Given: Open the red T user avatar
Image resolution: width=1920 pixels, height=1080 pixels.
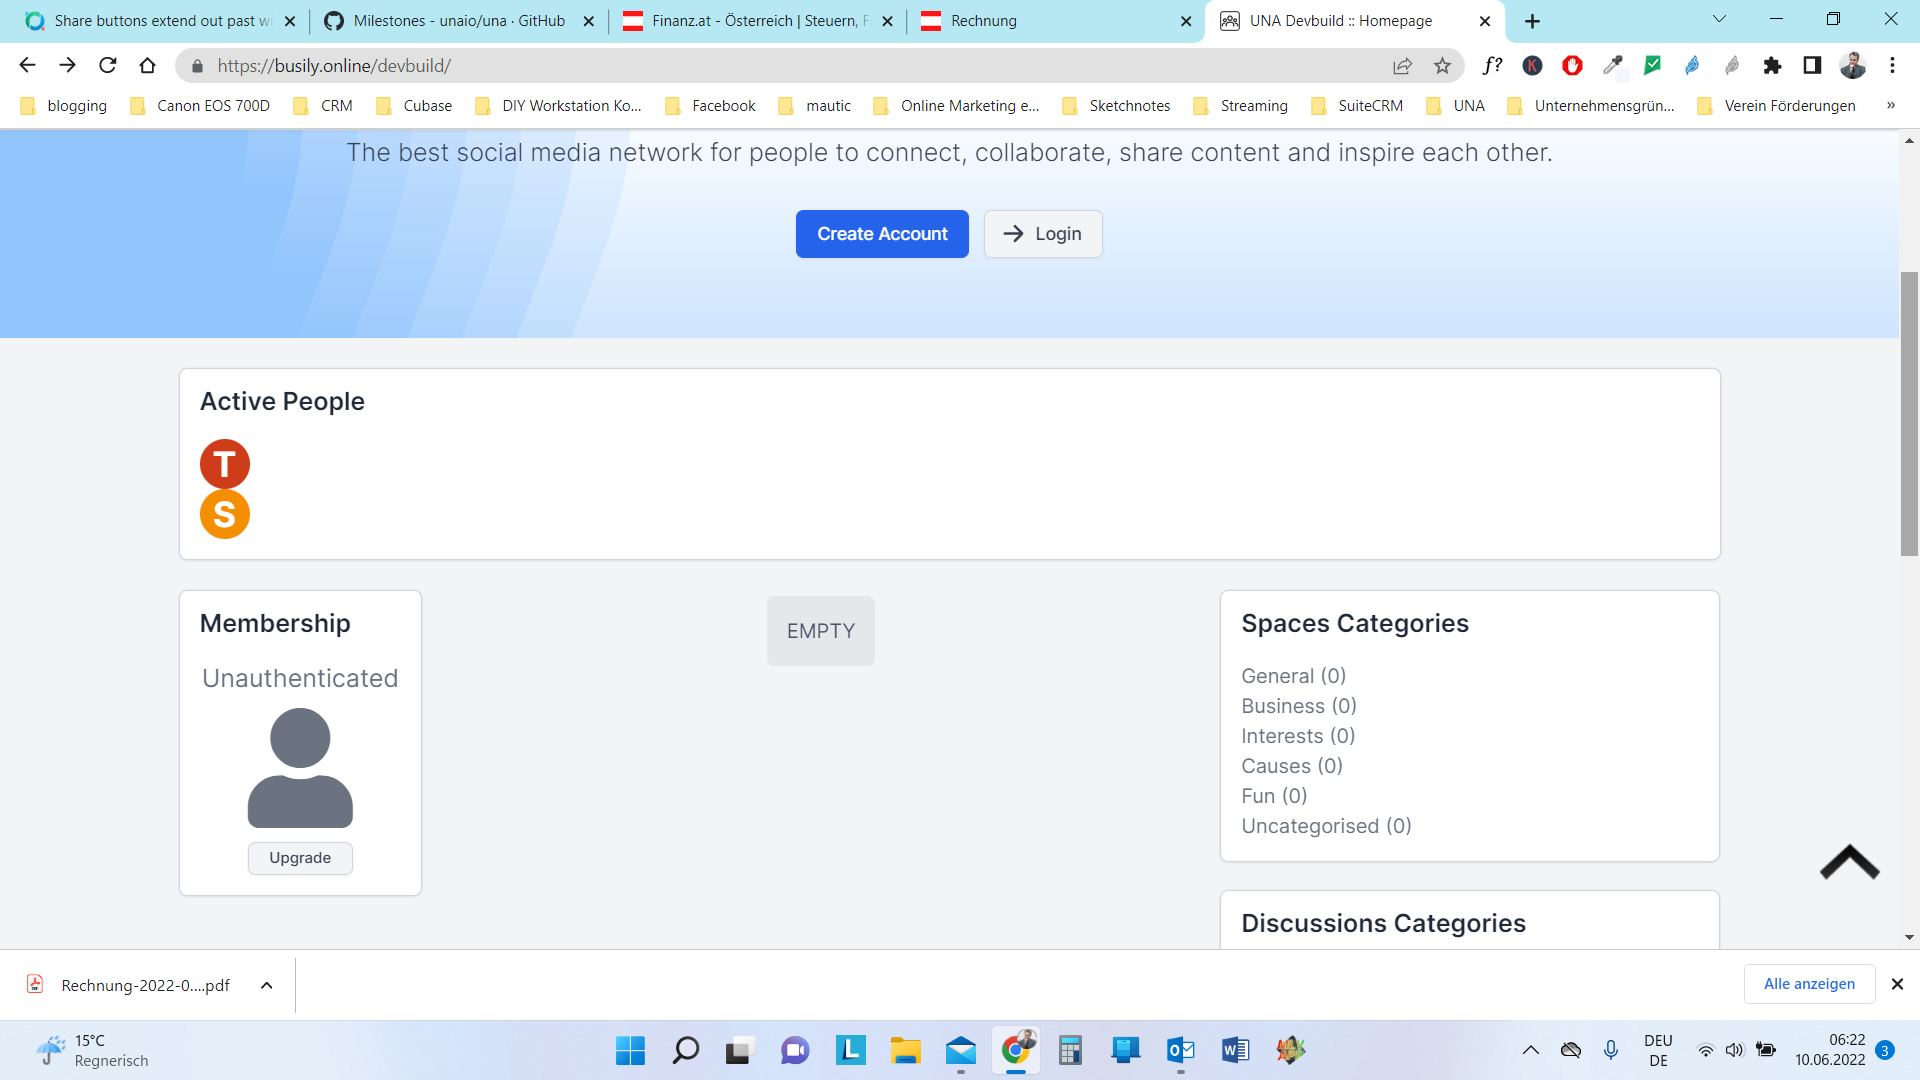Looking at the screenshot, I should (x=225, y=464).
